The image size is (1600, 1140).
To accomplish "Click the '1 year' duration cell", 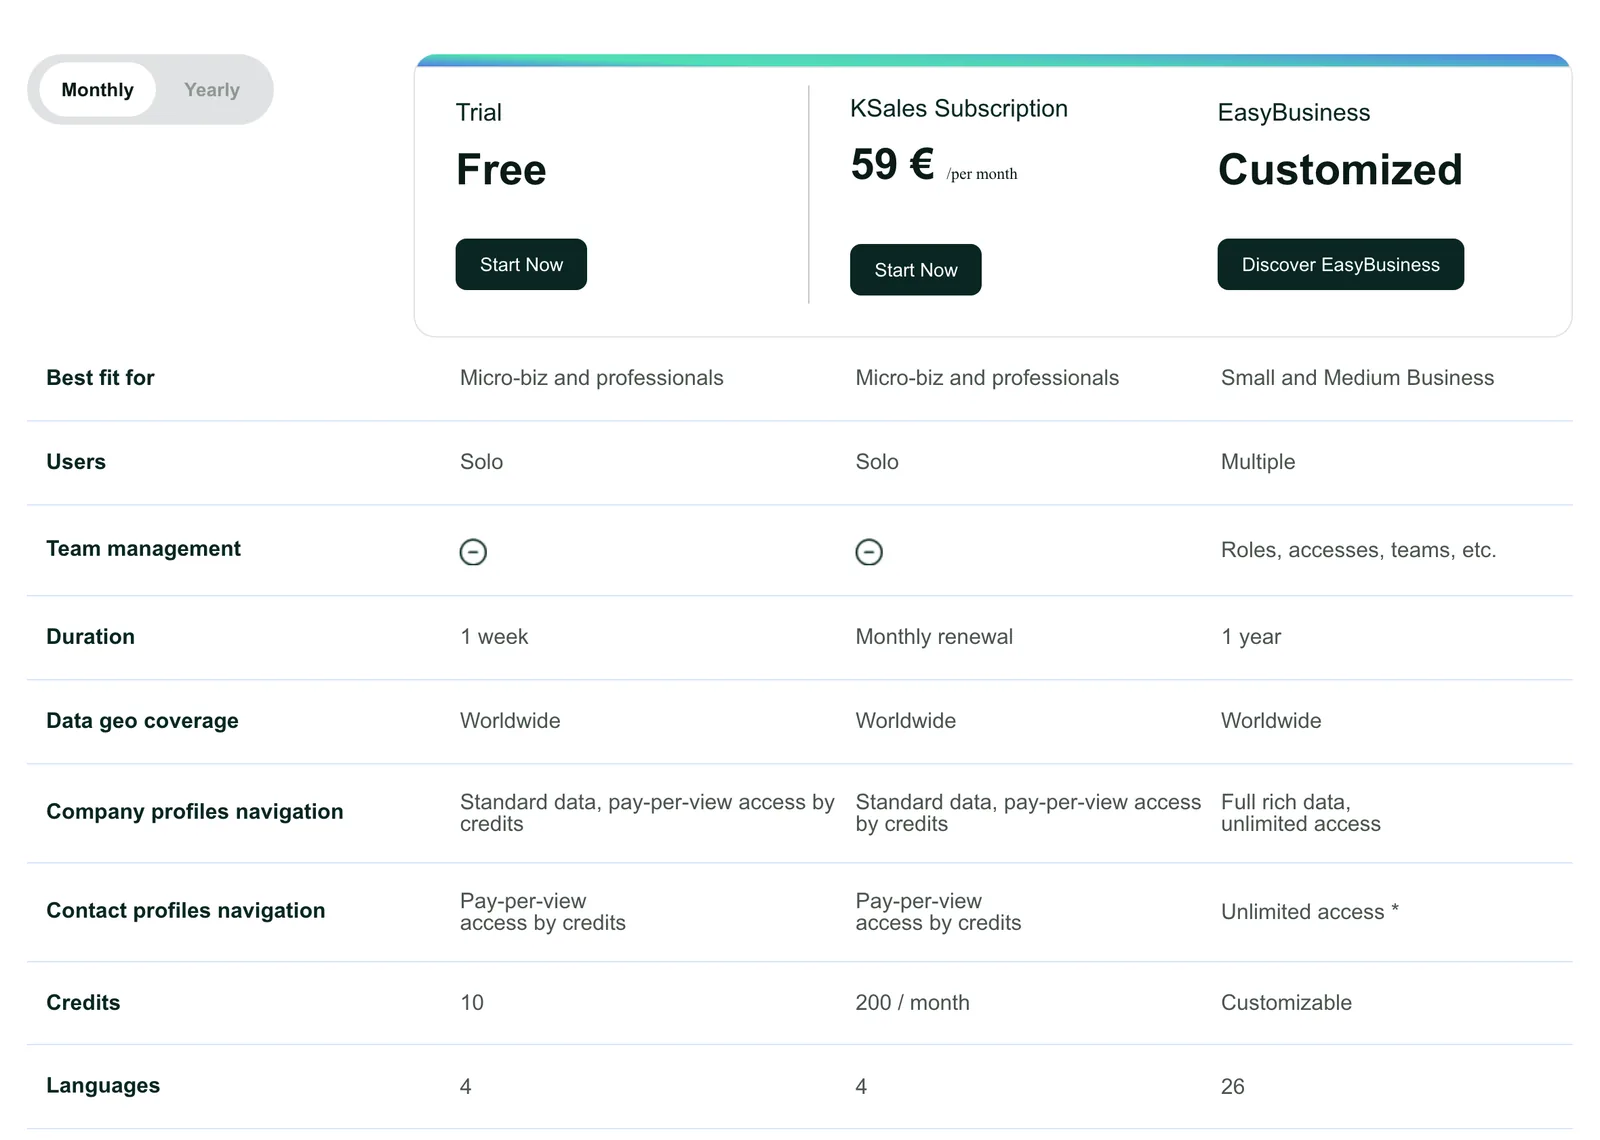I will pos(1251,637).
